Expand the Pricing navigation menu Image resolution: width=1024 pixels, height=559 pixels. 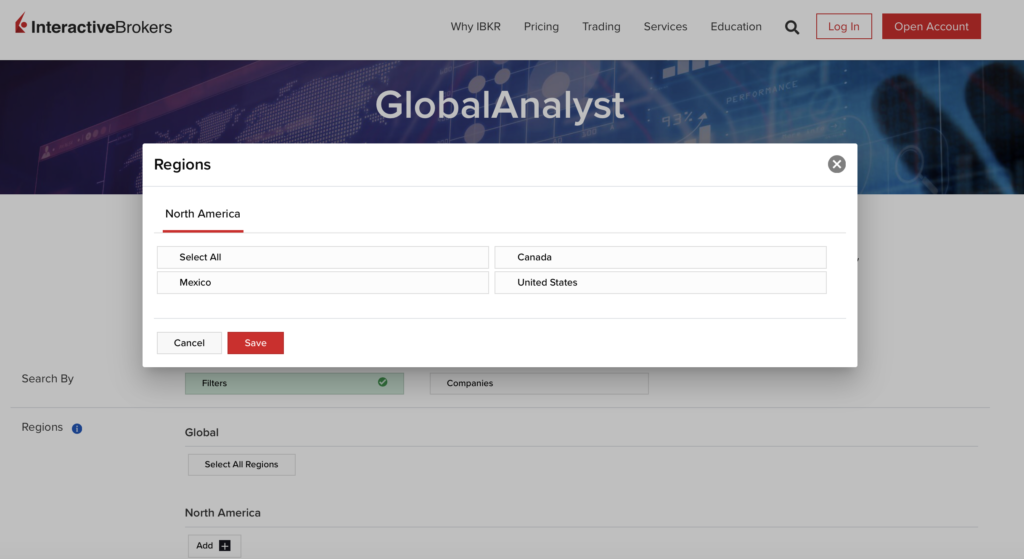coord(541,27)
